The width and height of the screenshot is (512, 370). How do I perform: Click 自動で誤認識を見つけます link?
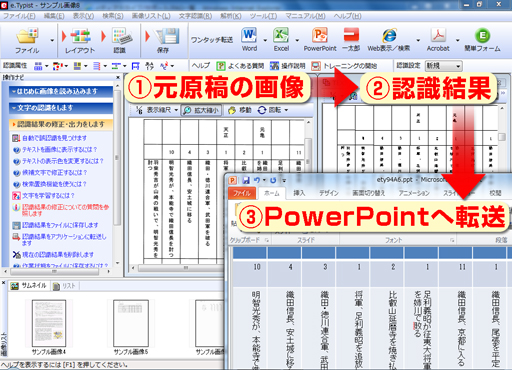(54, 138)
